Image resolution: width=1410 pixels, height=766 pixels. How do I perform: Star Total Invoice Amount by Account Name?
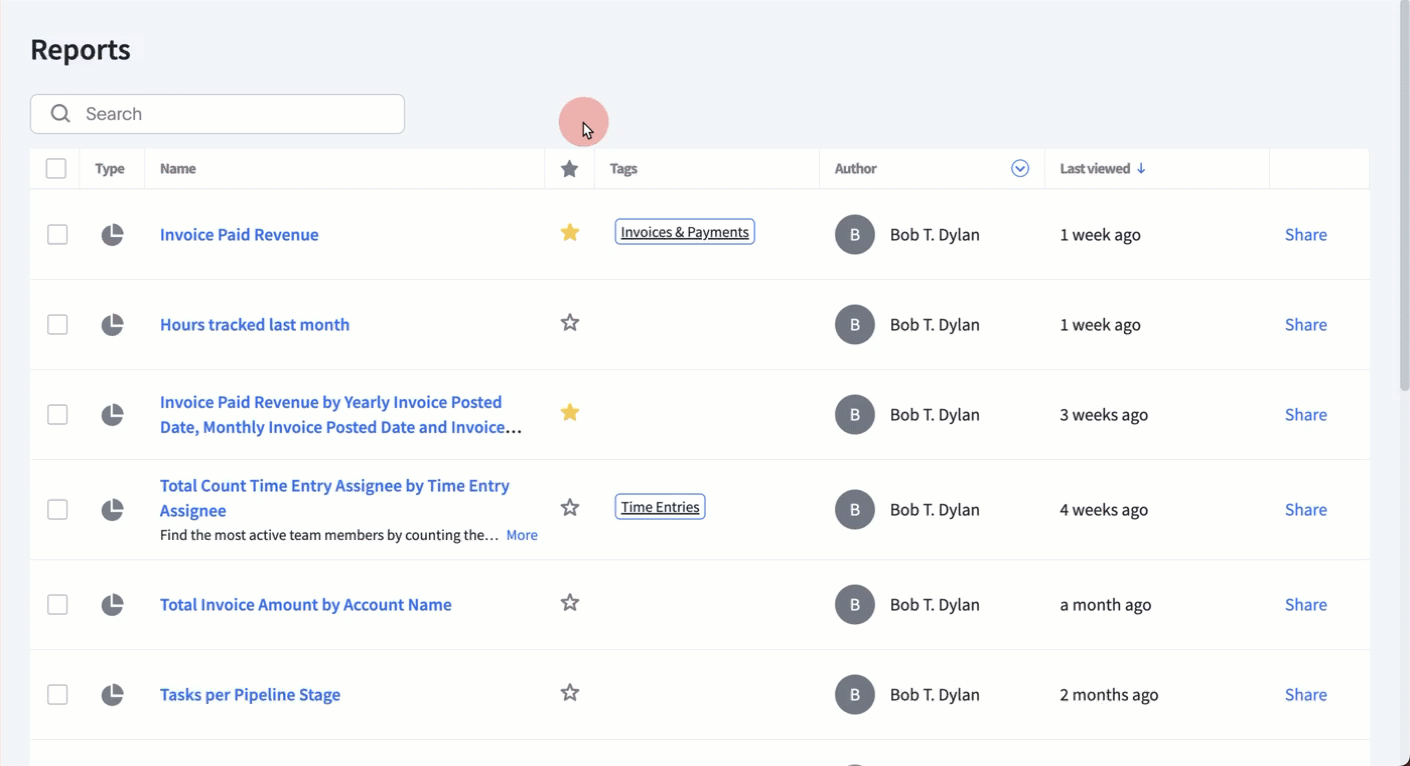coord(570,603)
